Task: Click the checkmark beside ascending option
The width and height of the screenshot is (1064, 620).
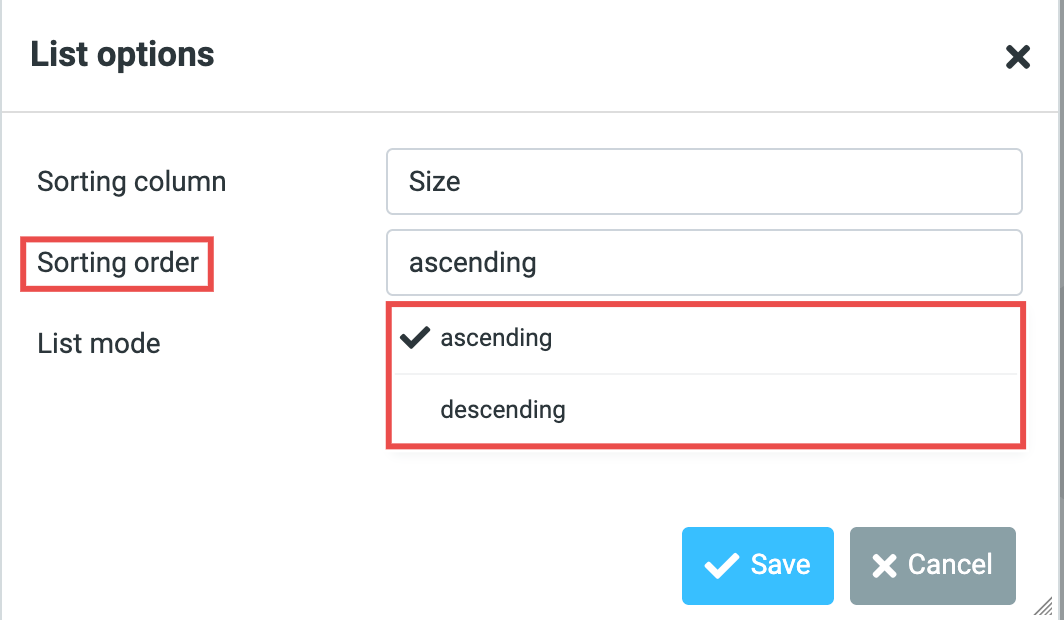Action: pyautogui.click(x=414, y=338)
